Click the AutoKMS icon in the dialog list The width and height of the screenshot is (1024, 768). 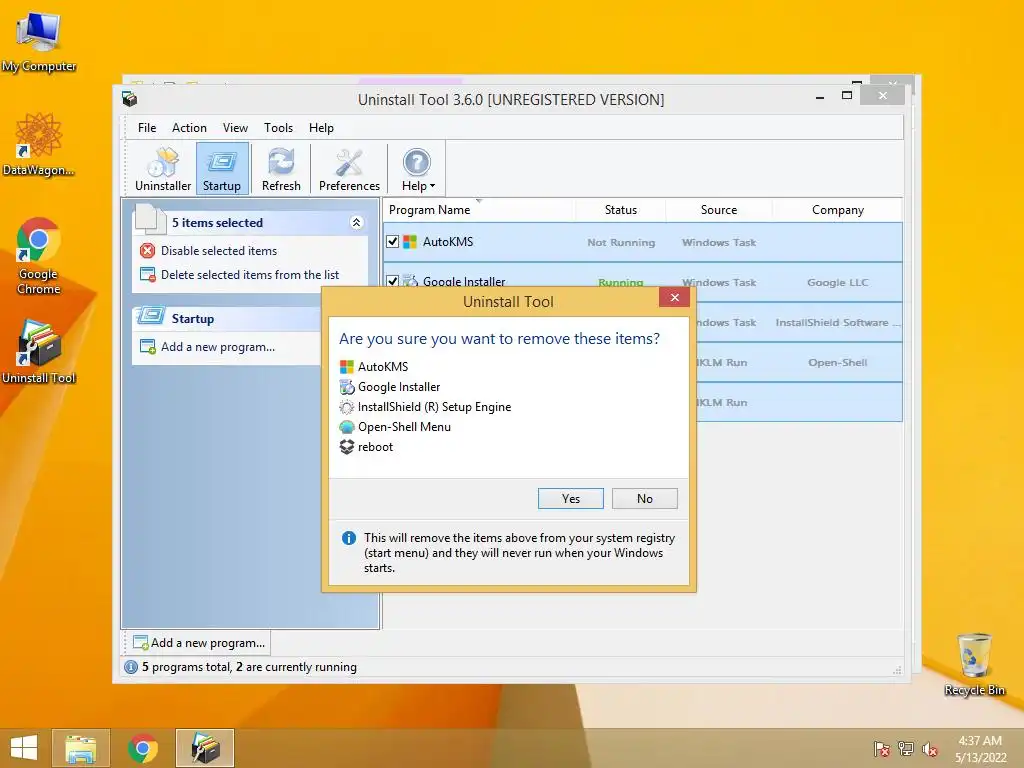tap(347, 367)
